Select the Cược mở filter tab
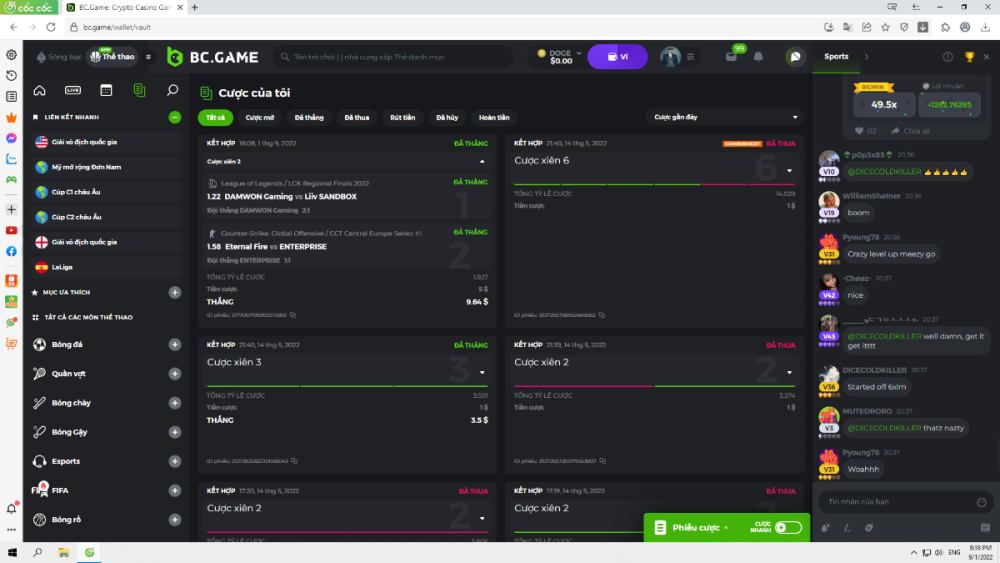Image resolution: width=1000 pixels, height=563 pixels. [261, 117]
